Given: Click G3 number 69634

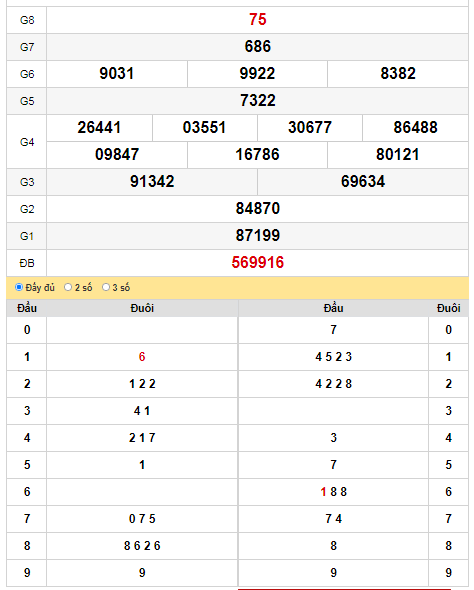Looking at the screenshot, I should click(x=363, y=182).
